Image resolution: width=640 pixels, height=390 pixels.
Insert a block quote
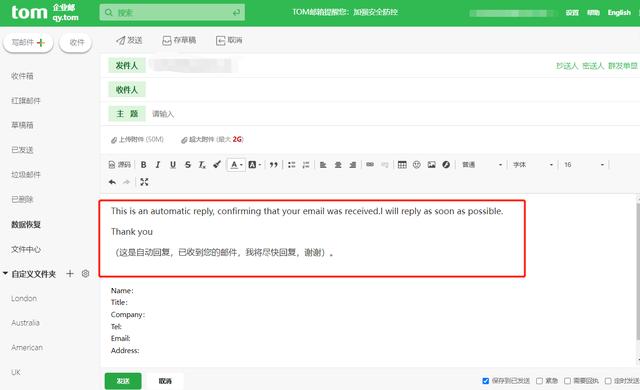(273, 164)
